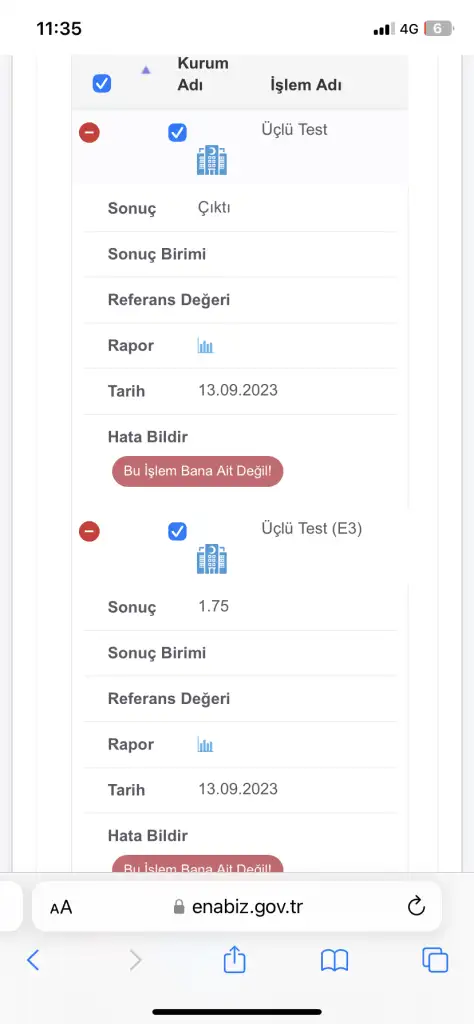Viewport: 474px width, 1024px height.
Task: Collapse the Üçlü Test (E3) row with the red minus
Action: pyautogui.click(x=89, y=531)
